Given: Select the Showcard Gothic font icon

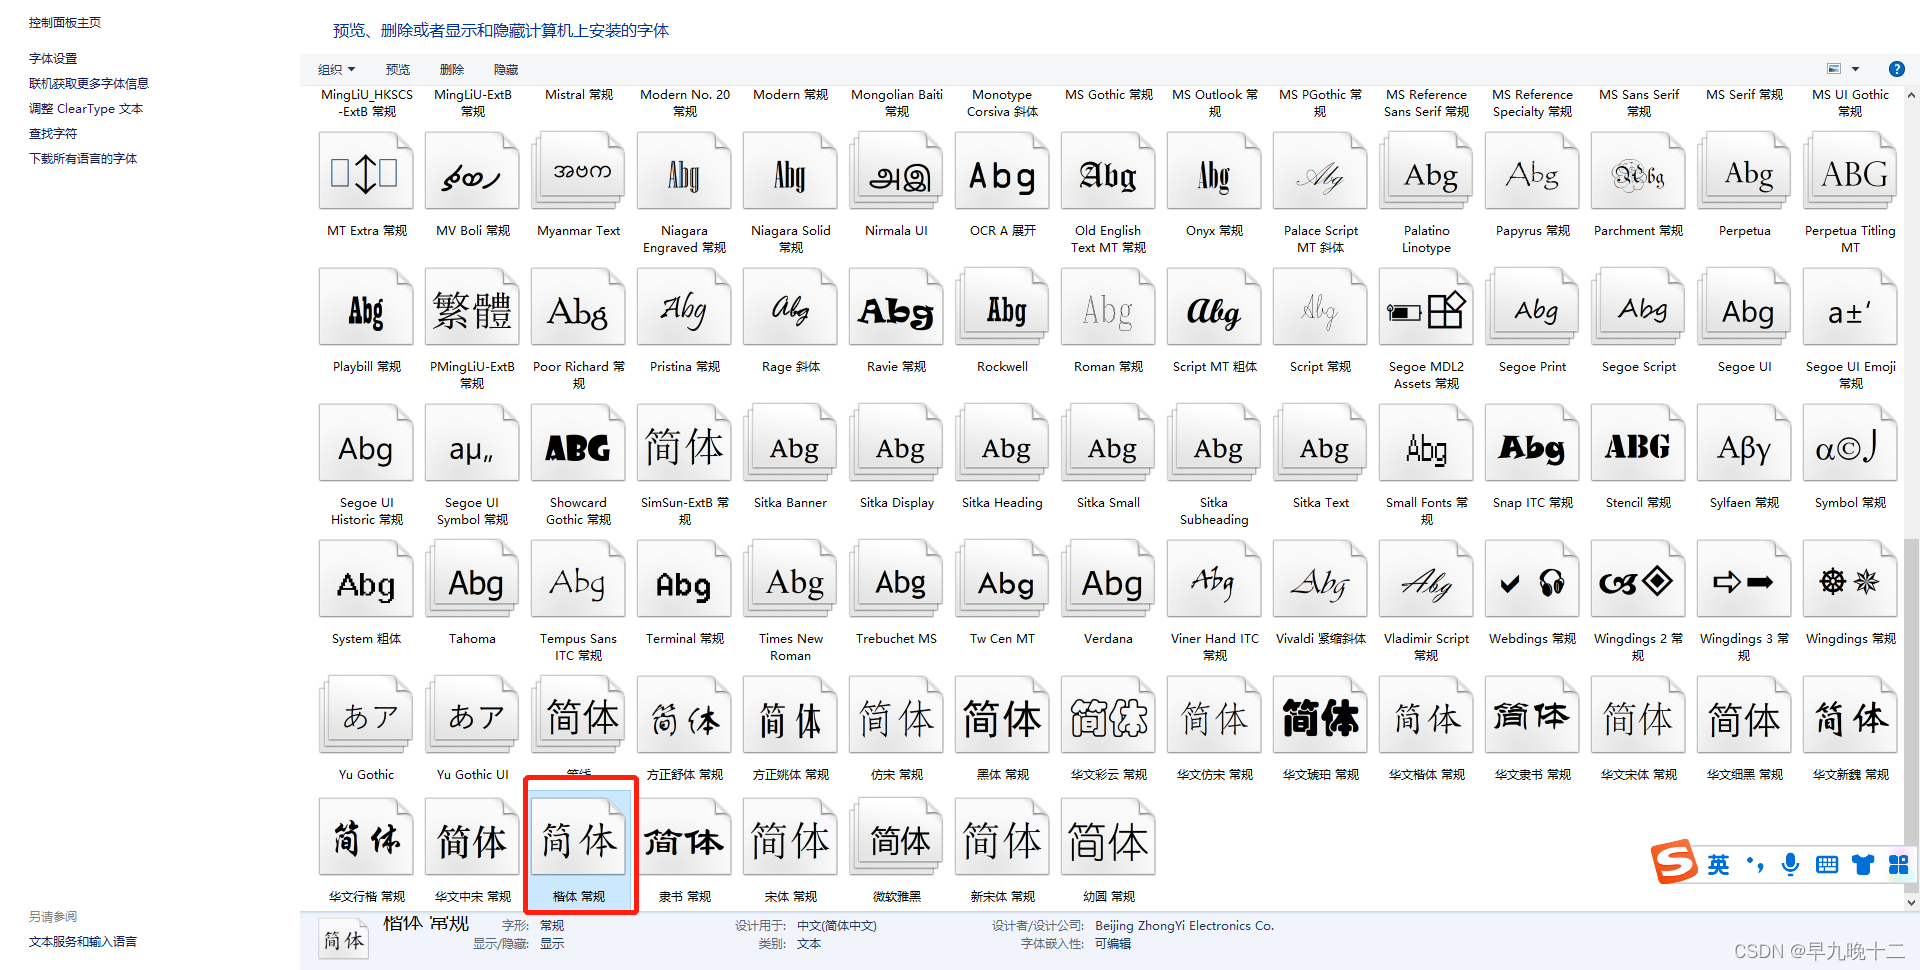Looking at the screenshot, I should coord(578,445).
